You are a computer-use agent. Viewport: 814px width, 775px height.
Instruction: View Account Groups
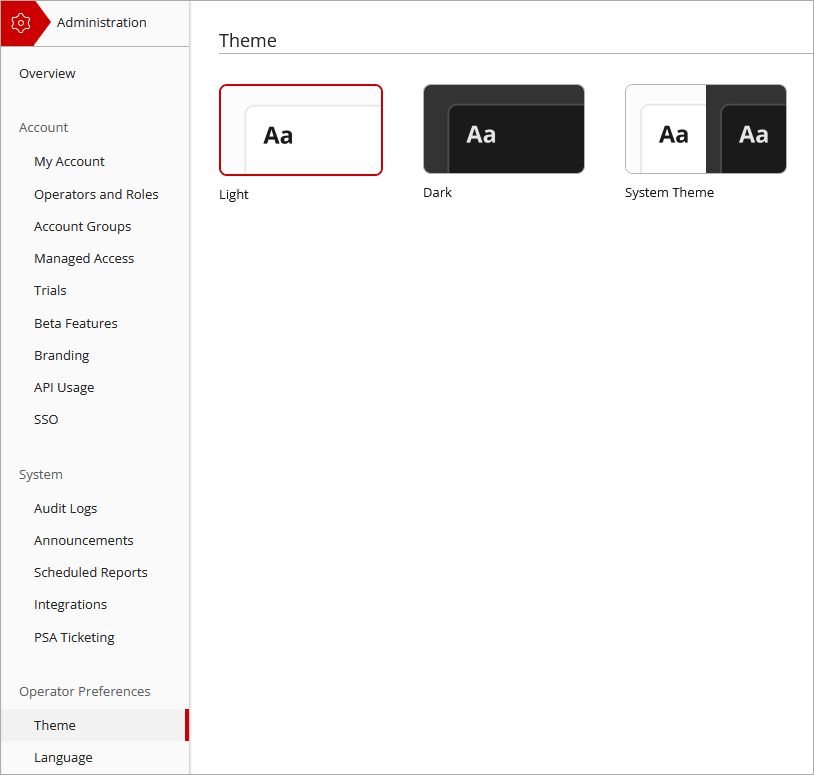[82, 226]
